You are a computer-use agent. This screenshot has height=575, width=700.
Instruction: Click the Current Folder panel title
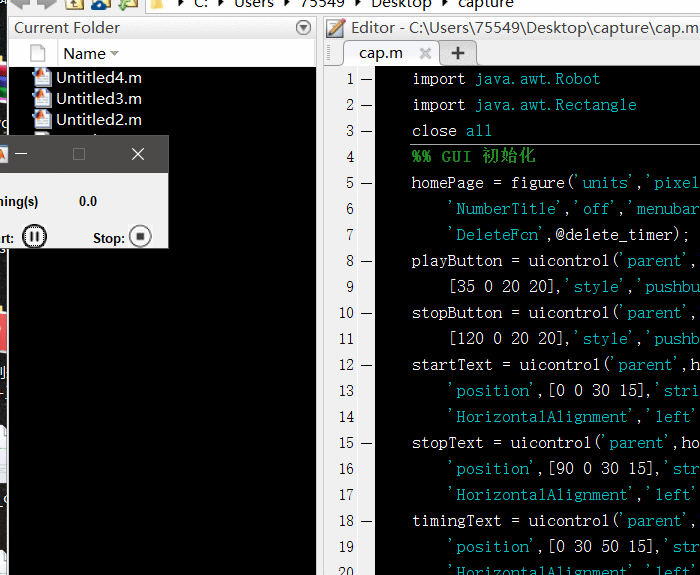click(x=67, y=28)
